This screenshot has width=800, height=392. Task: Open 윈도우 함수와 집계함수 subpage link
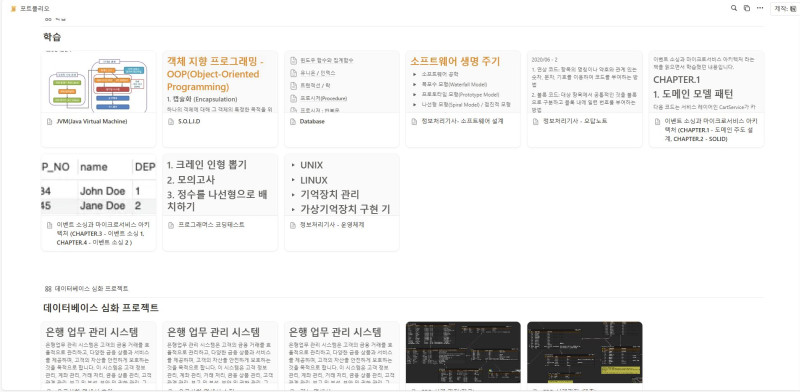coord(327,60)
